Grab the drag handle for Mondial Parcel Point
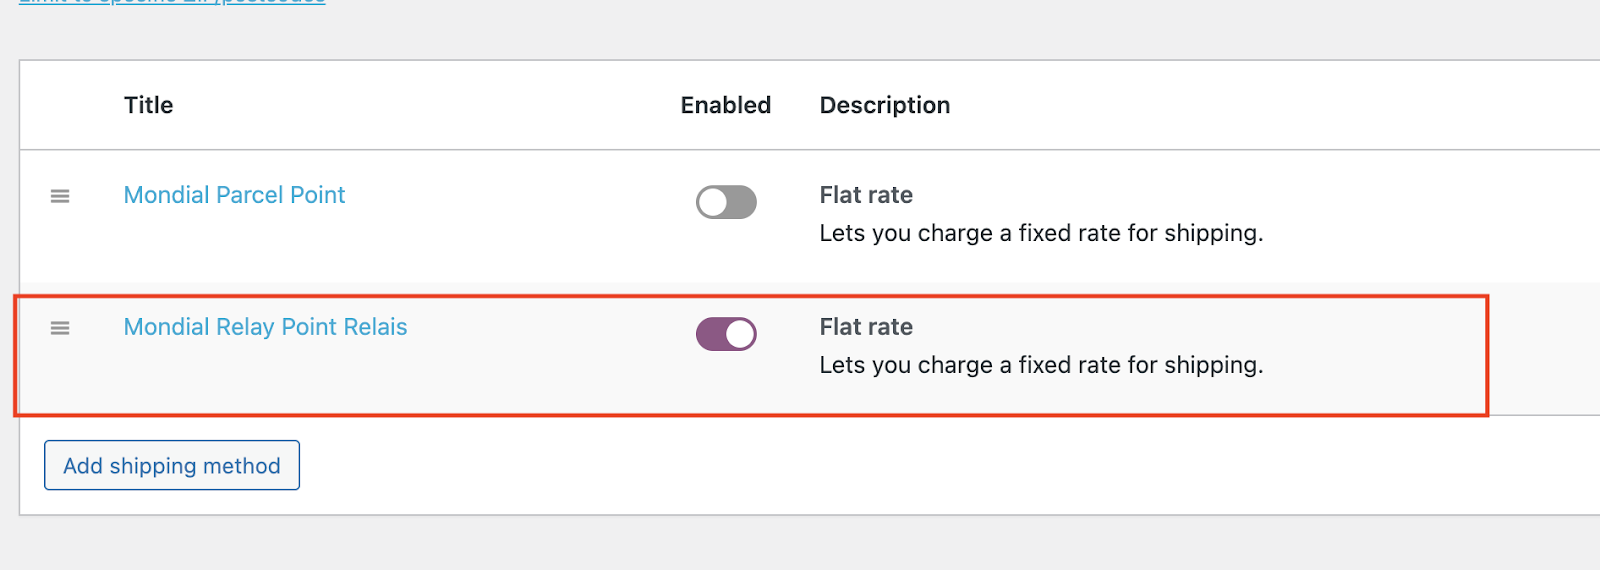 point(60,196)
